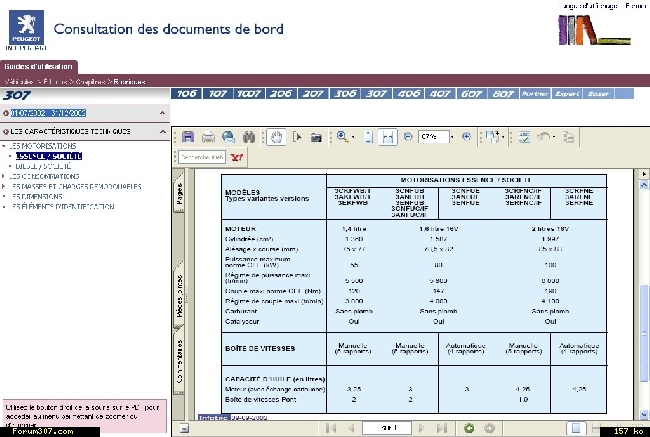Pick the Zoom In magnifier tool

point(342,136)
